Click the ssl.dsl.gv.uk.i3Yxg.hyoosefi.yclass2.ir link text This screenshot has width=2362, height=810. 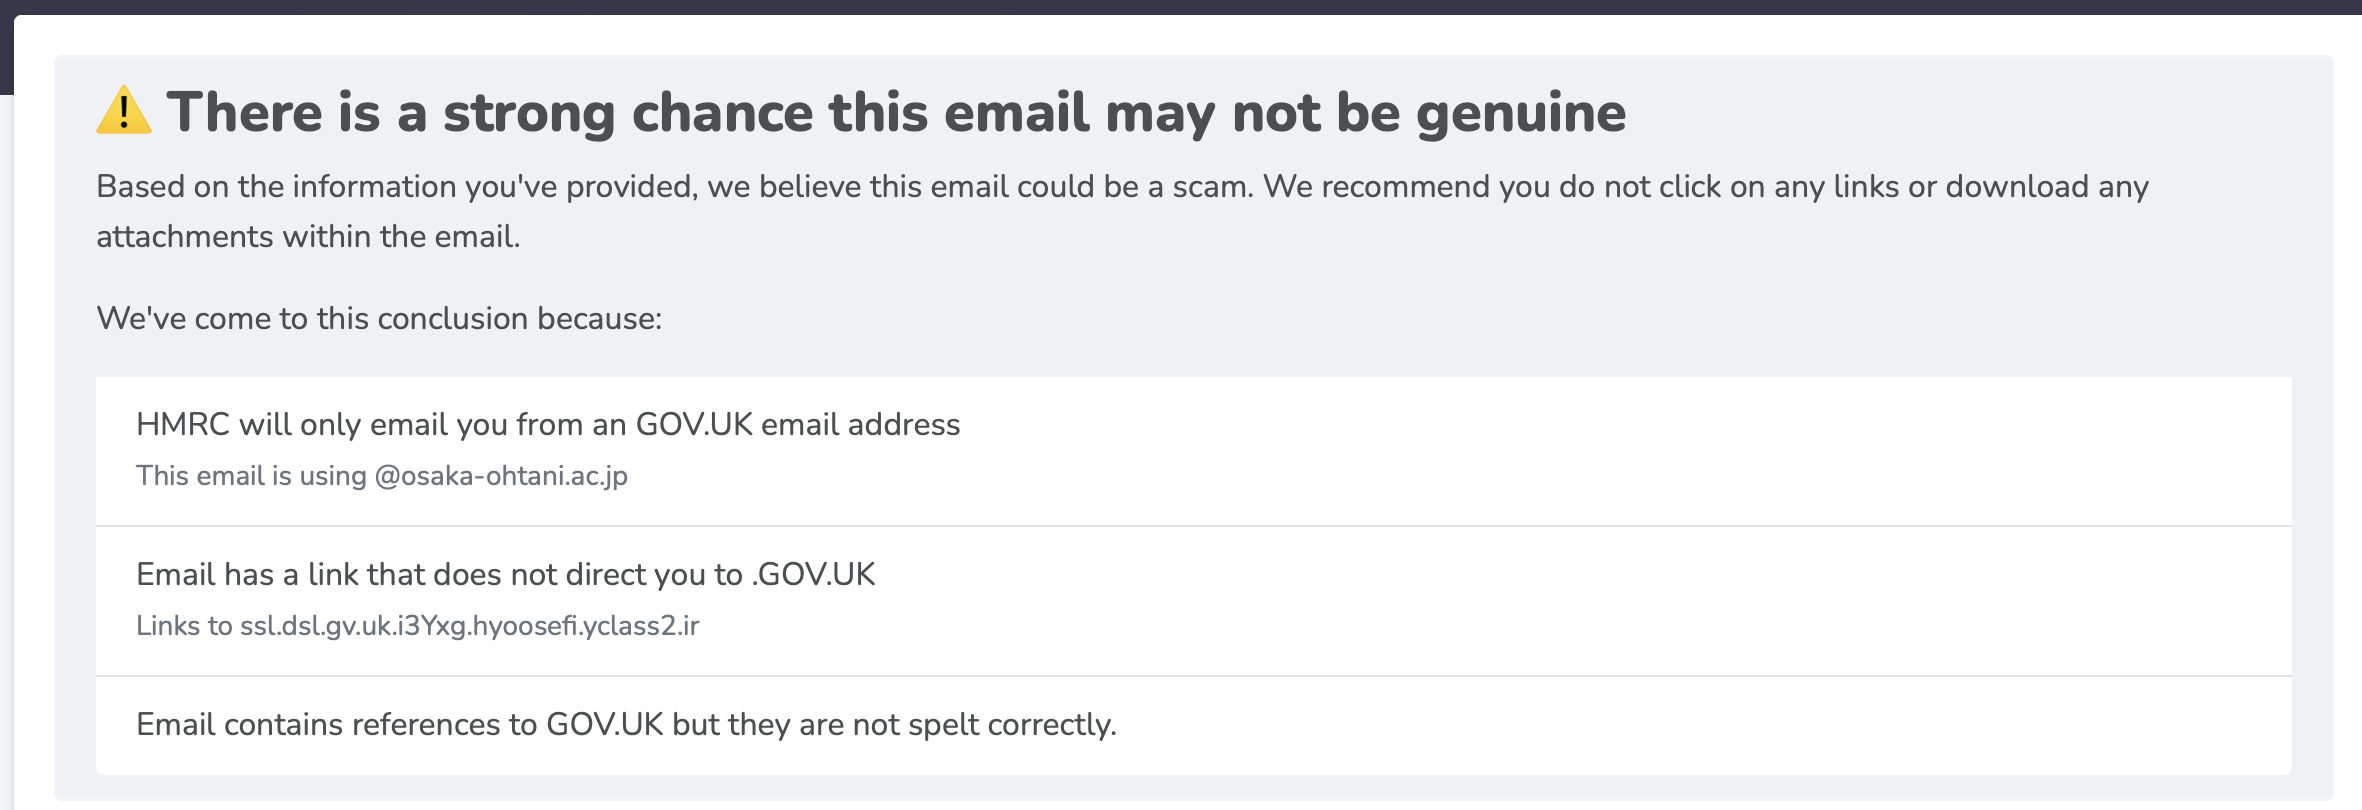coord(469,626)
